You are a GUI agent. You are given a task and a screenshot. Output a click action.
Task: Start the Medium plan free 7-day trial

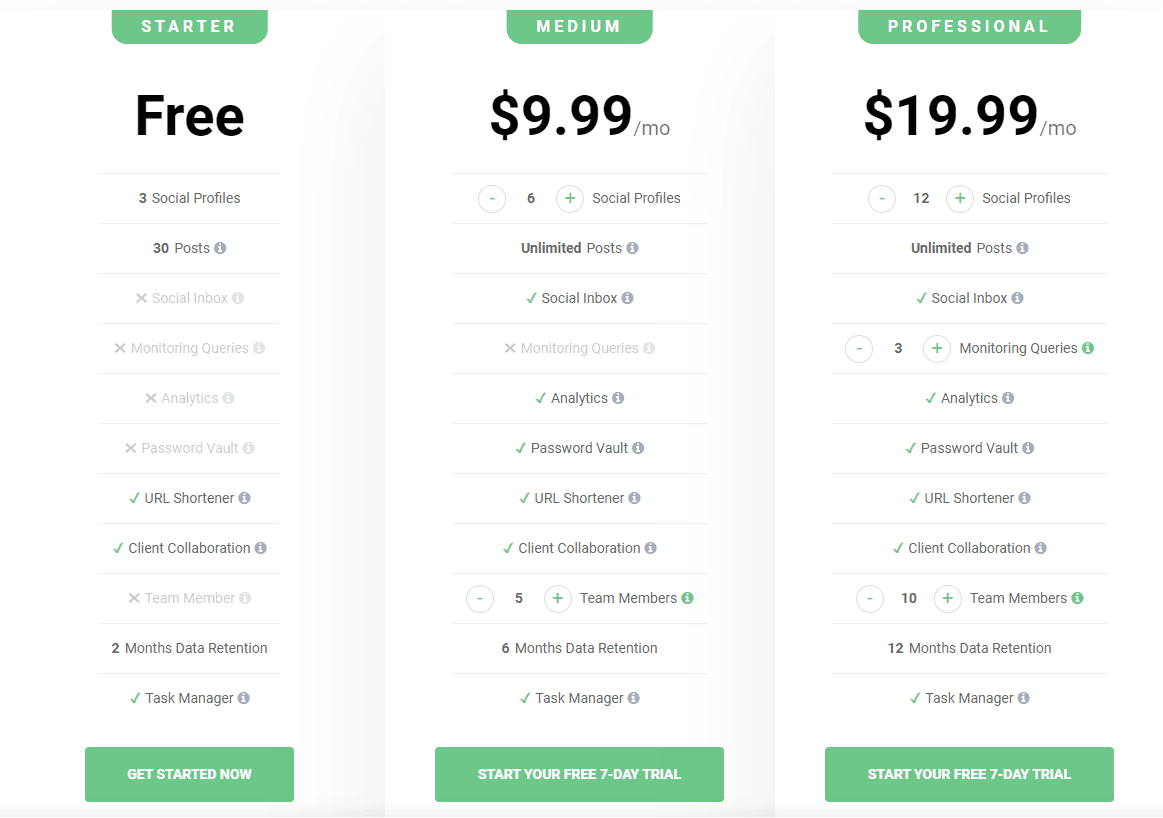[579, 774]
